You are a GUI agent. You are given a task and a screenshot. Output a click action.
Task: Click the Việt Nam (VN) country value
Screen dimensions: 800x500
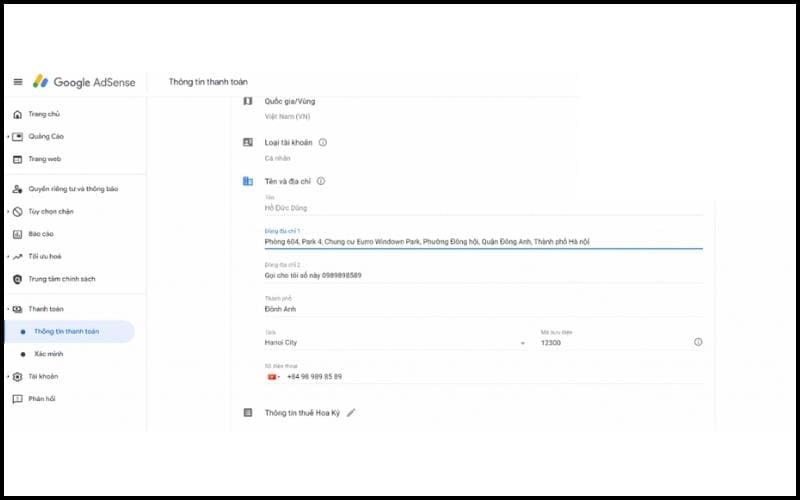coord(287,117)
